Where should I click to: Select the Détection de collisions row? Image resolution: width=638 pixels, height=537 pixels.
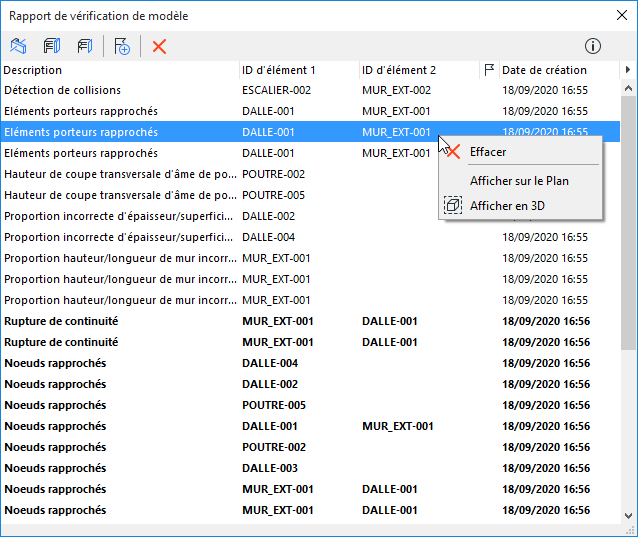point(310,90)
